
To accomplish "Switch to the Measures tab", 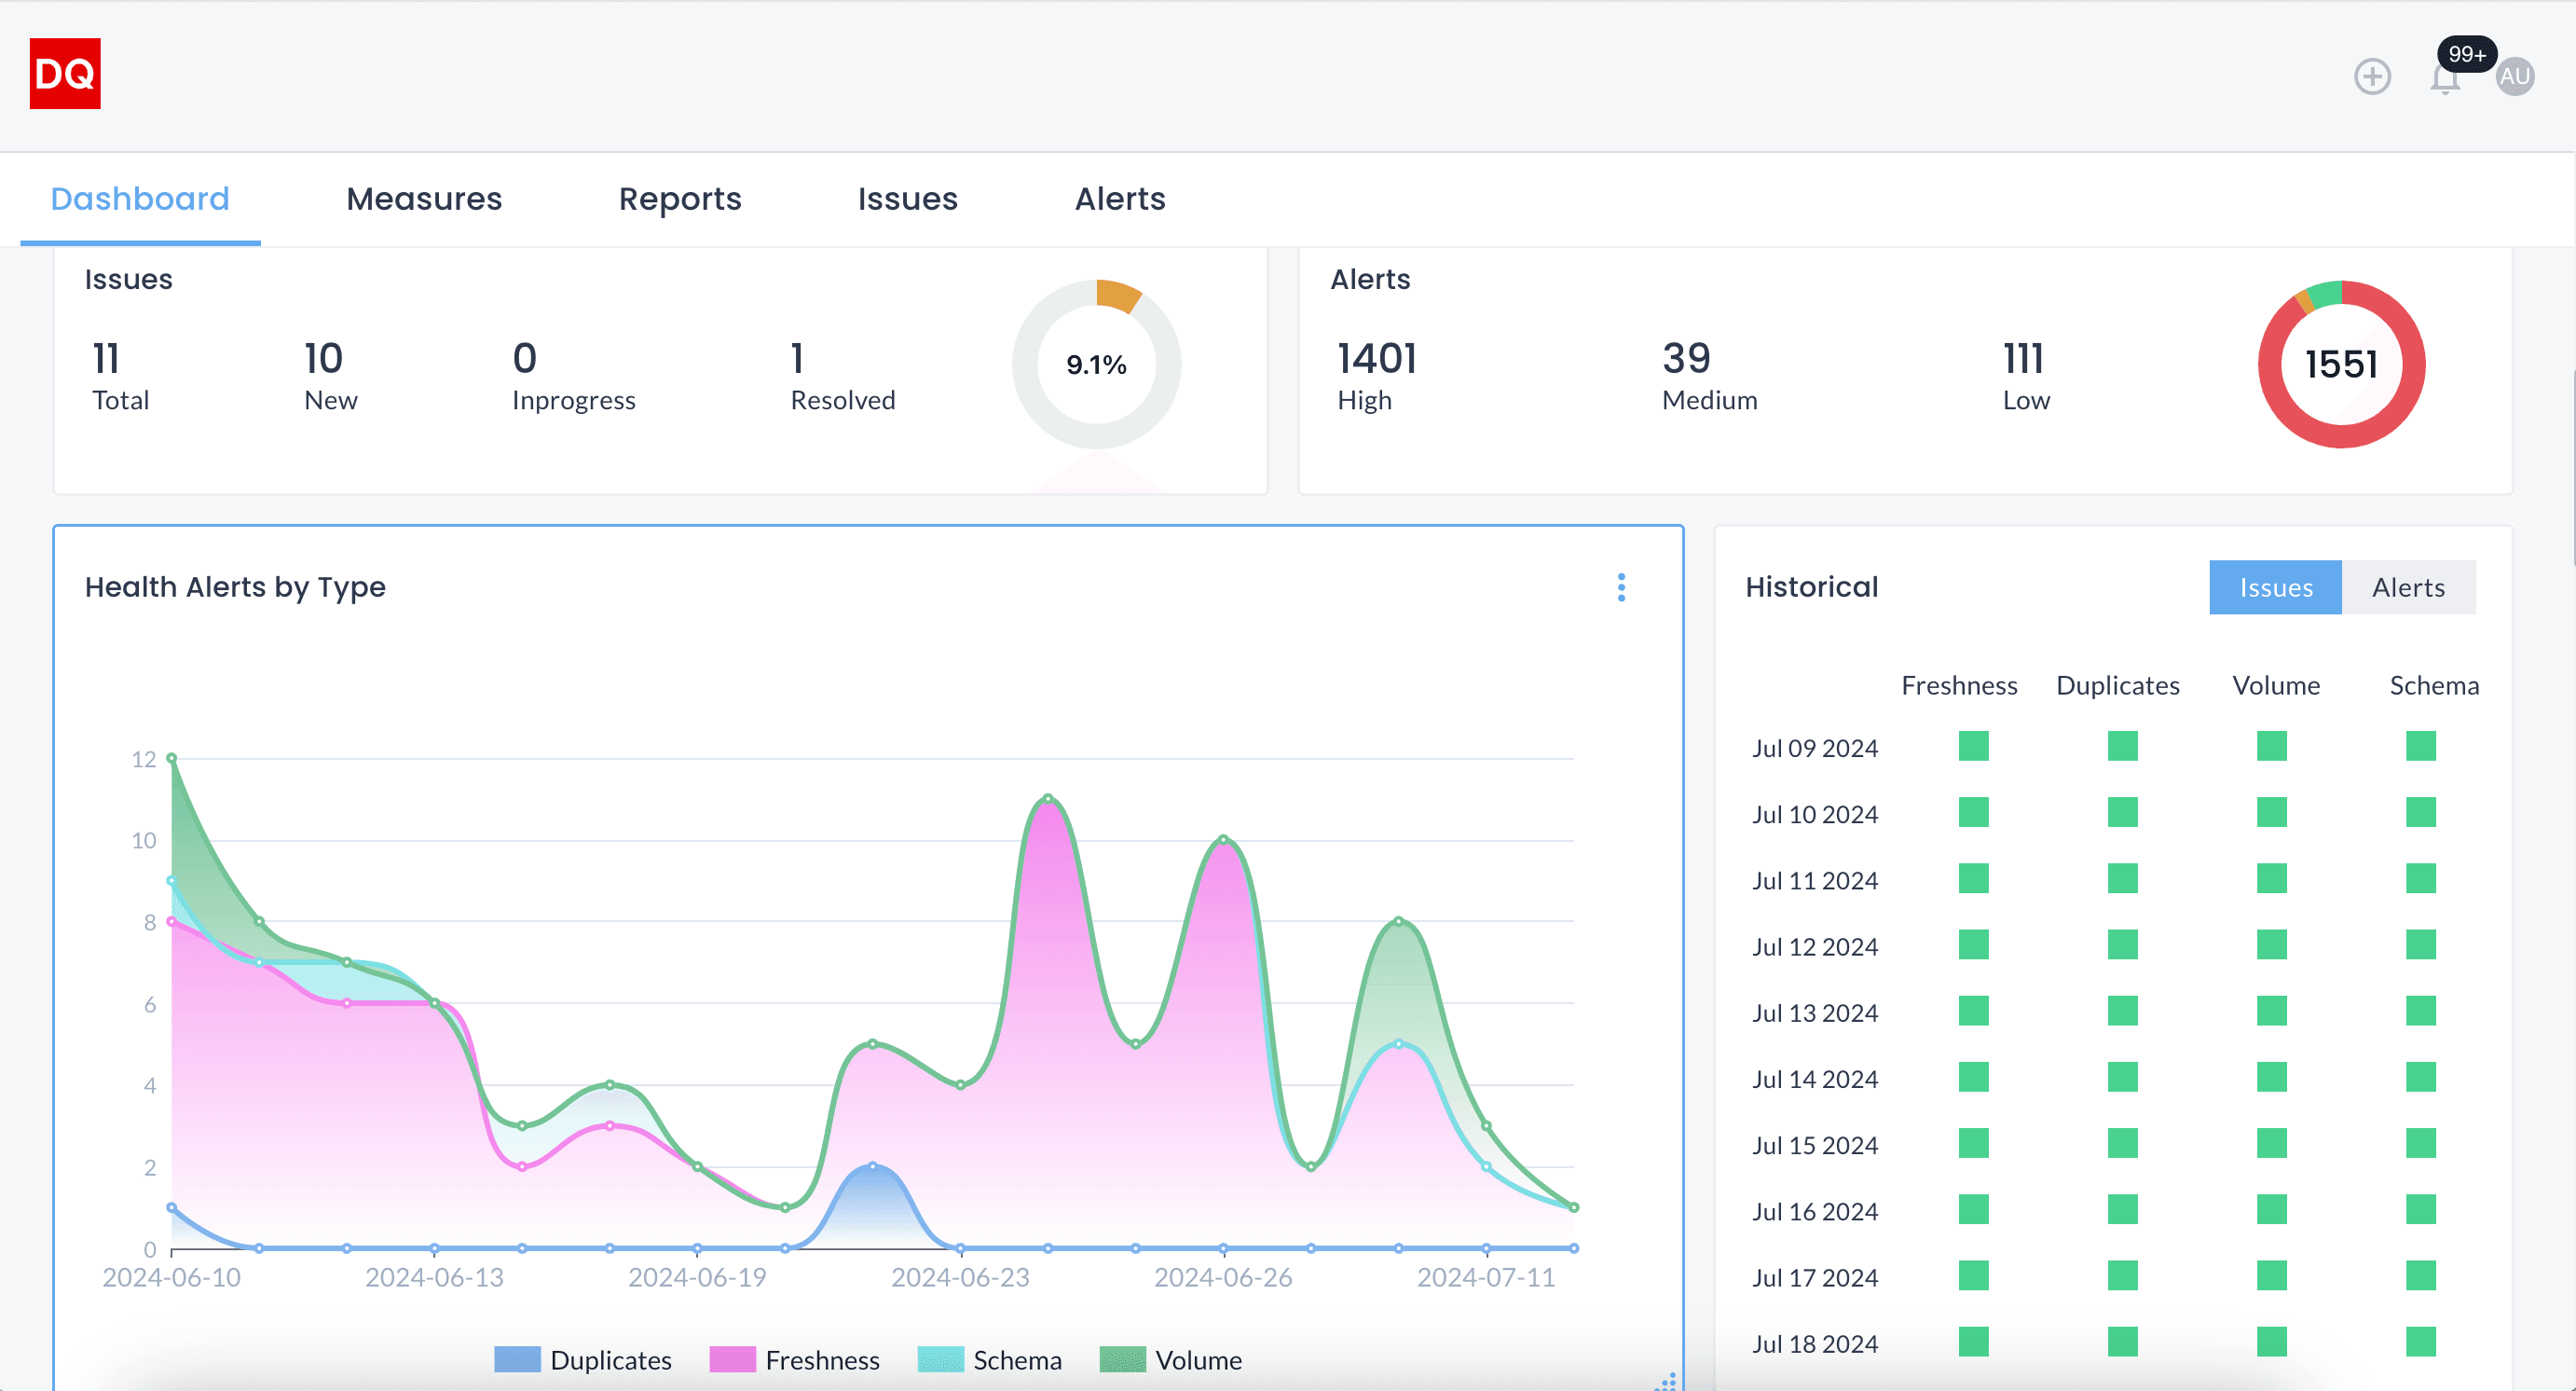I will (x=423, y=198).
